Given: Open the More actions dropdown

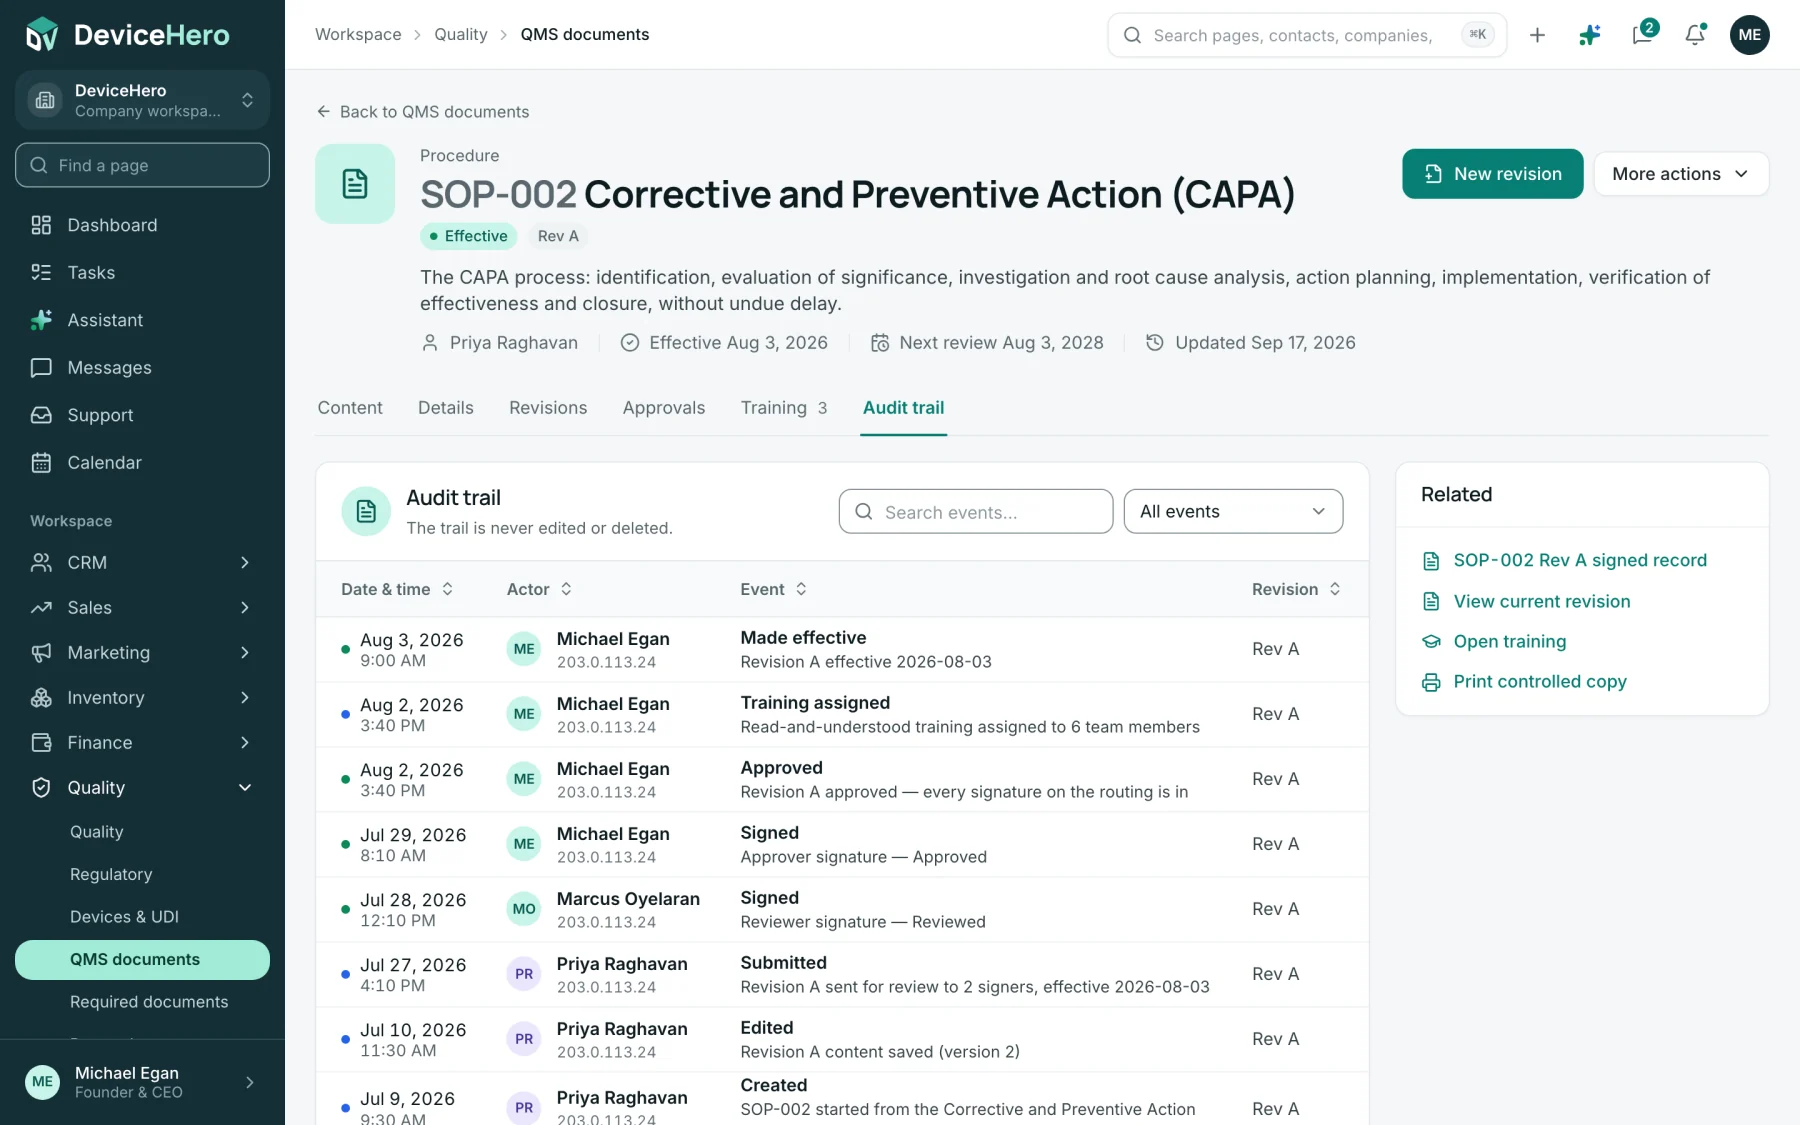Looking at the screenshot, I should point(1681,174).
